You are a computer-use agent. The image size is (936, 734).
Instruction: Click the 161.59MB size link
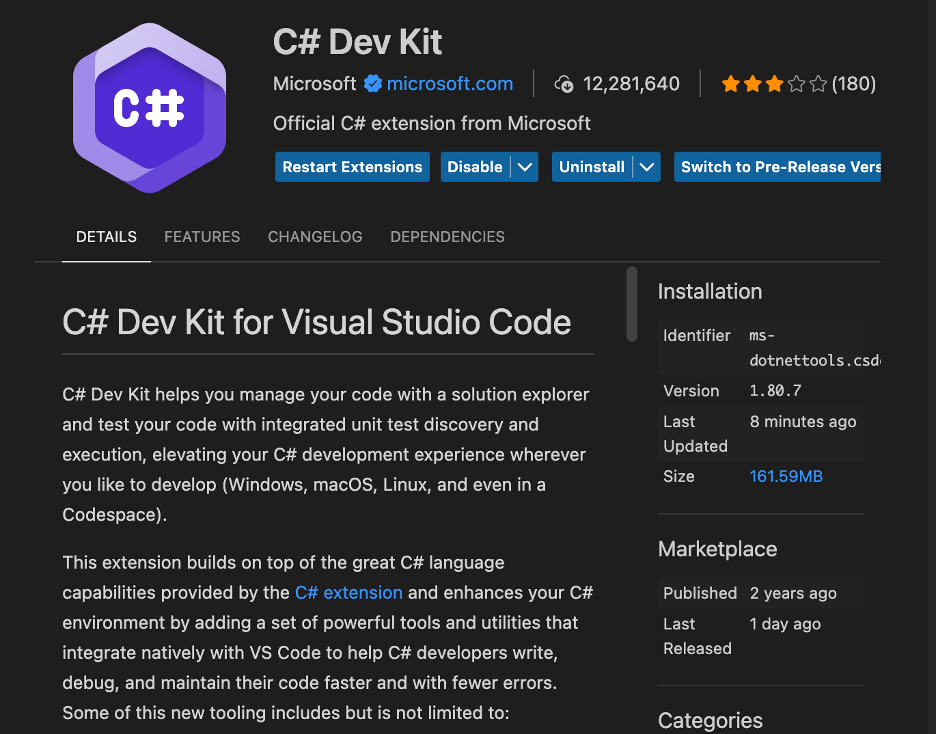point(786,476)
